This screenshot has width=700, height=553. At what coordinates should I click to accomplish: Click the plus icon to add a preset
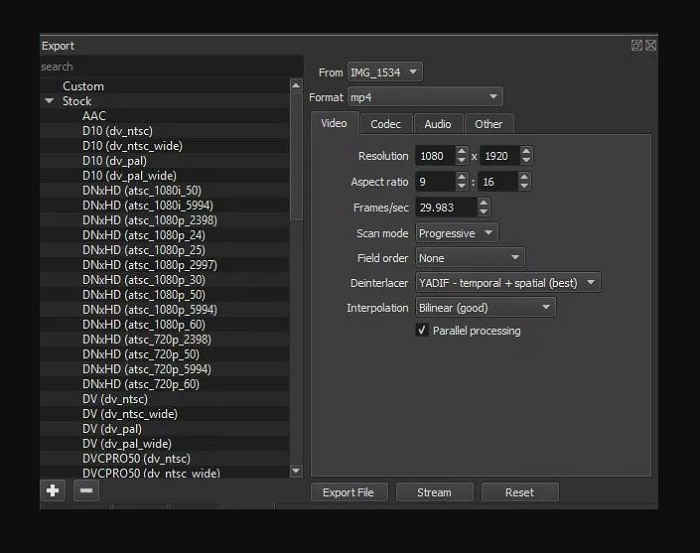point(52,491)
